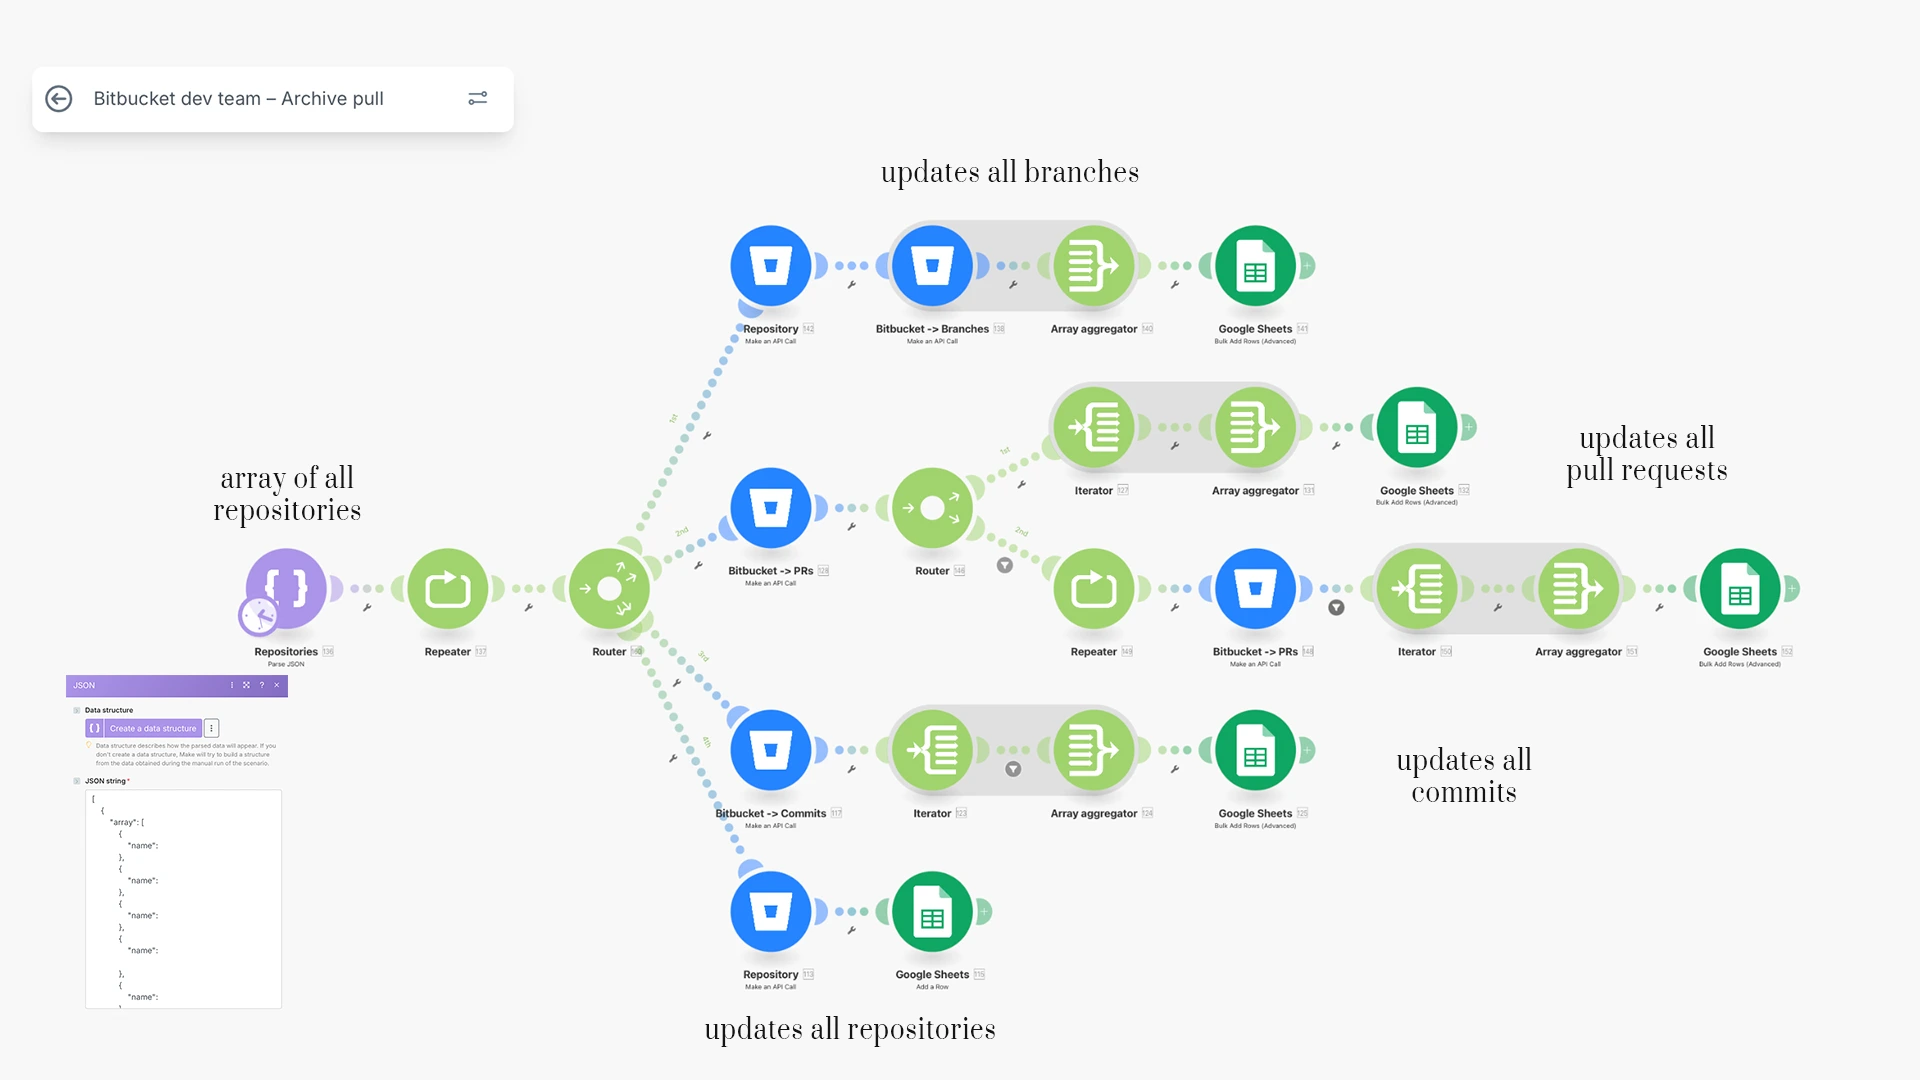This screenshot has width=1920, height=1080.
Task: Click the clock schedule icon on Repositories
Action: click(259, 615)
